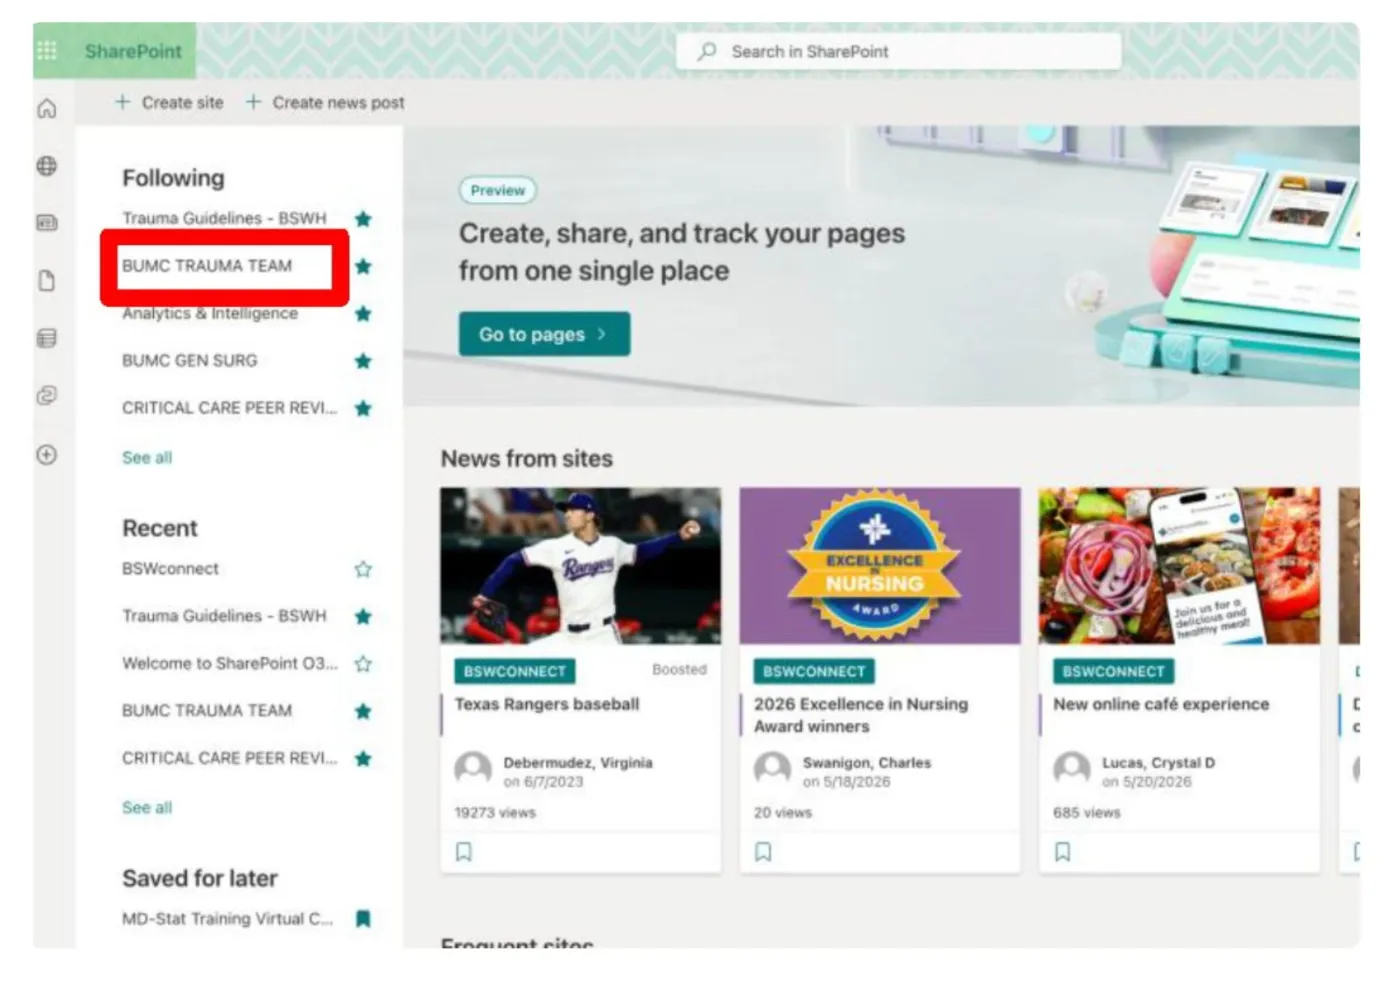Image resolution: width=1400 pixels, height=989 pixels.
Task: Toggle the CRITICAL CARE PEER REVI star under Following
Action: point(363,408)
